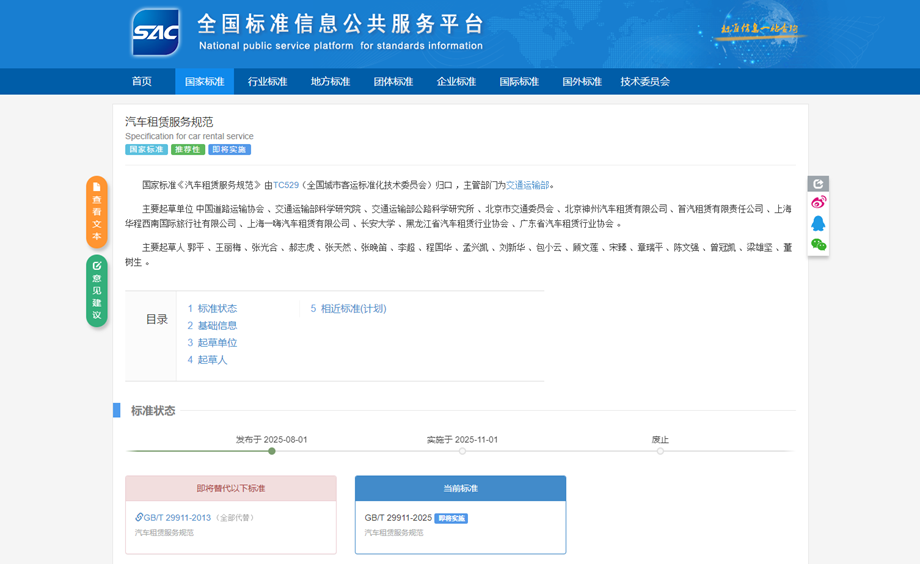Click the share arrow icon
The height and width of the screenshot is (564, 920).
(x=818, y=184)
